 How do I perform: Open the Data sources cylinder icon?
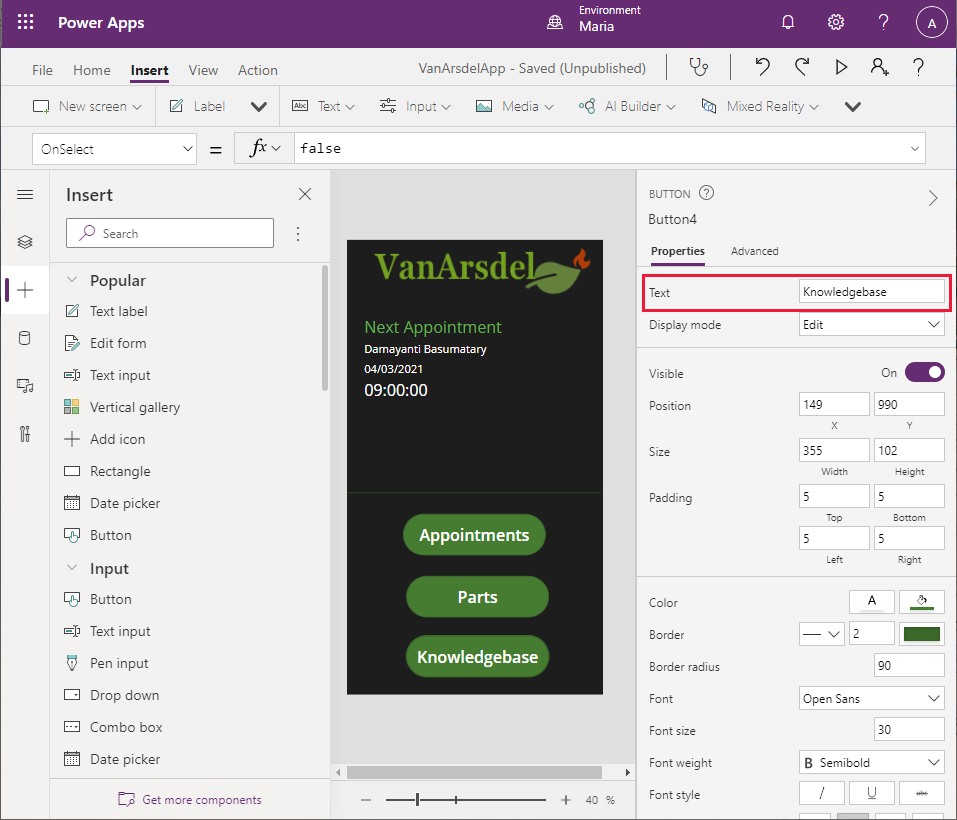pos(25,338)
